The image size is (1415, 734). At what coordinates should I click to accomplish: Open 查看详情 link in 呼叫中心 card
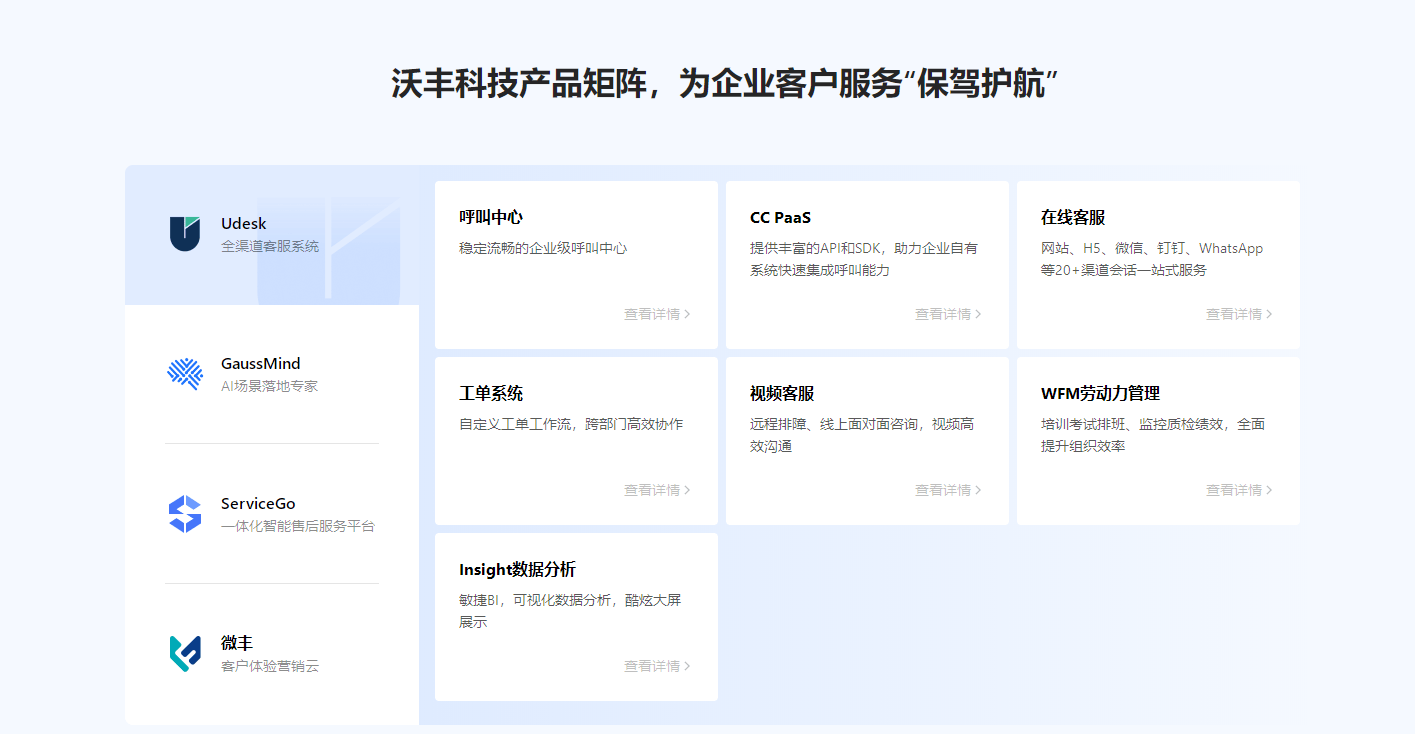click(657, 314)
